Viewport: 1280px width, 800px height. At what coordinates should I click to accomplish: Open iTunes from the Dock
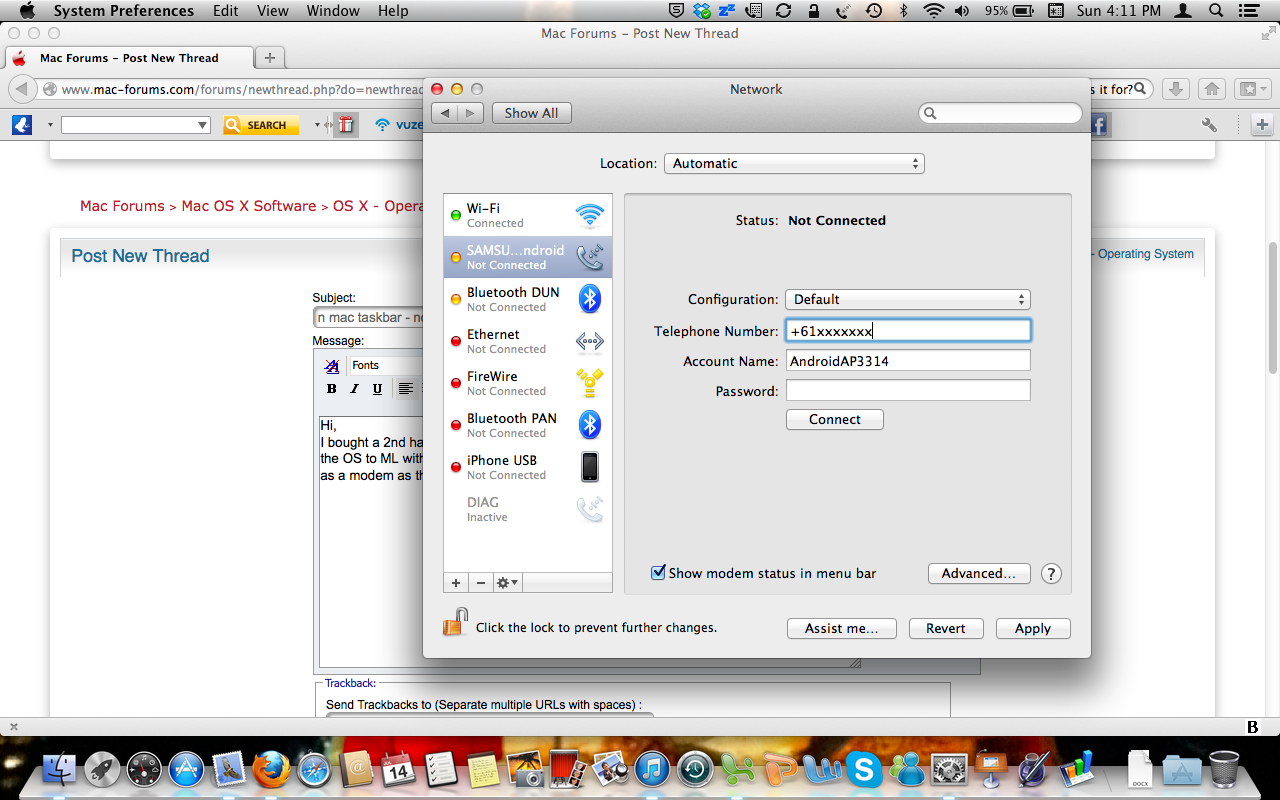tap(652, 769)
